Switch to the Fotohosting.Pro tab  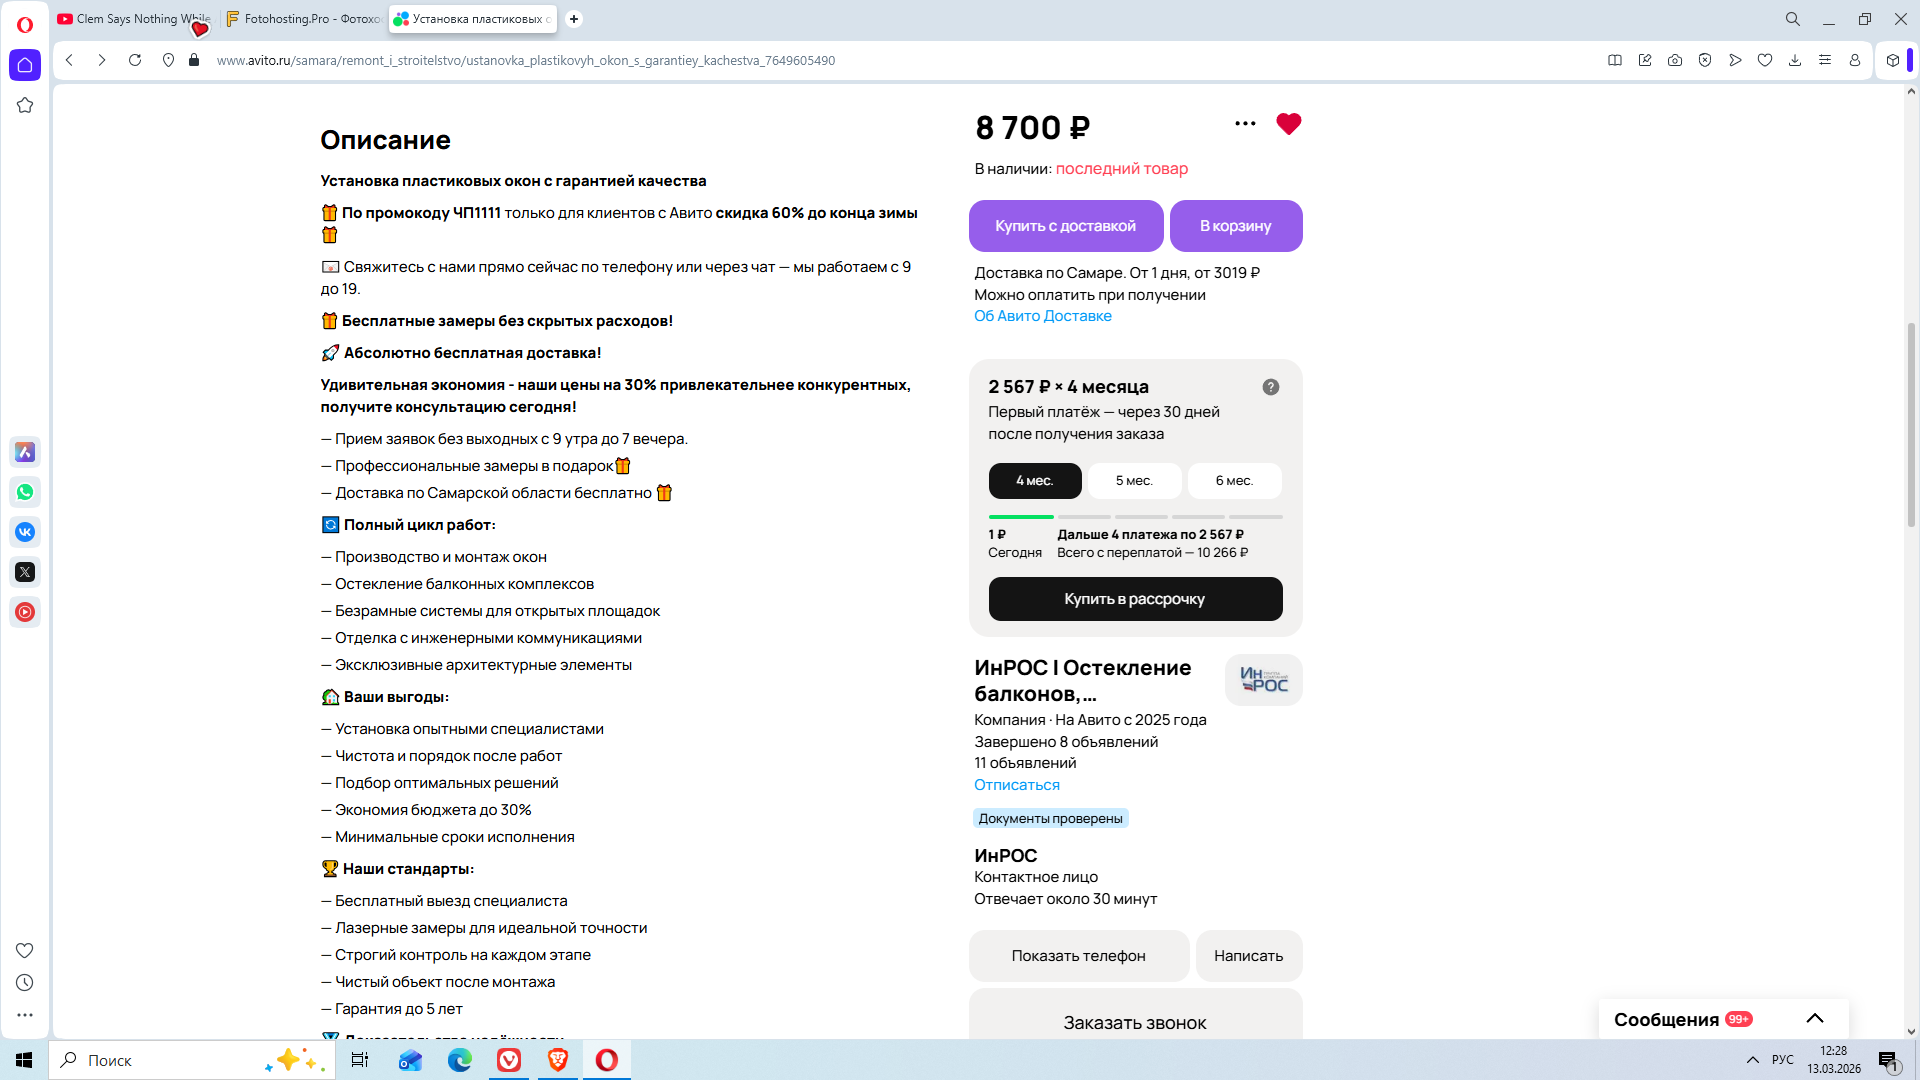(x=303, y=19)
